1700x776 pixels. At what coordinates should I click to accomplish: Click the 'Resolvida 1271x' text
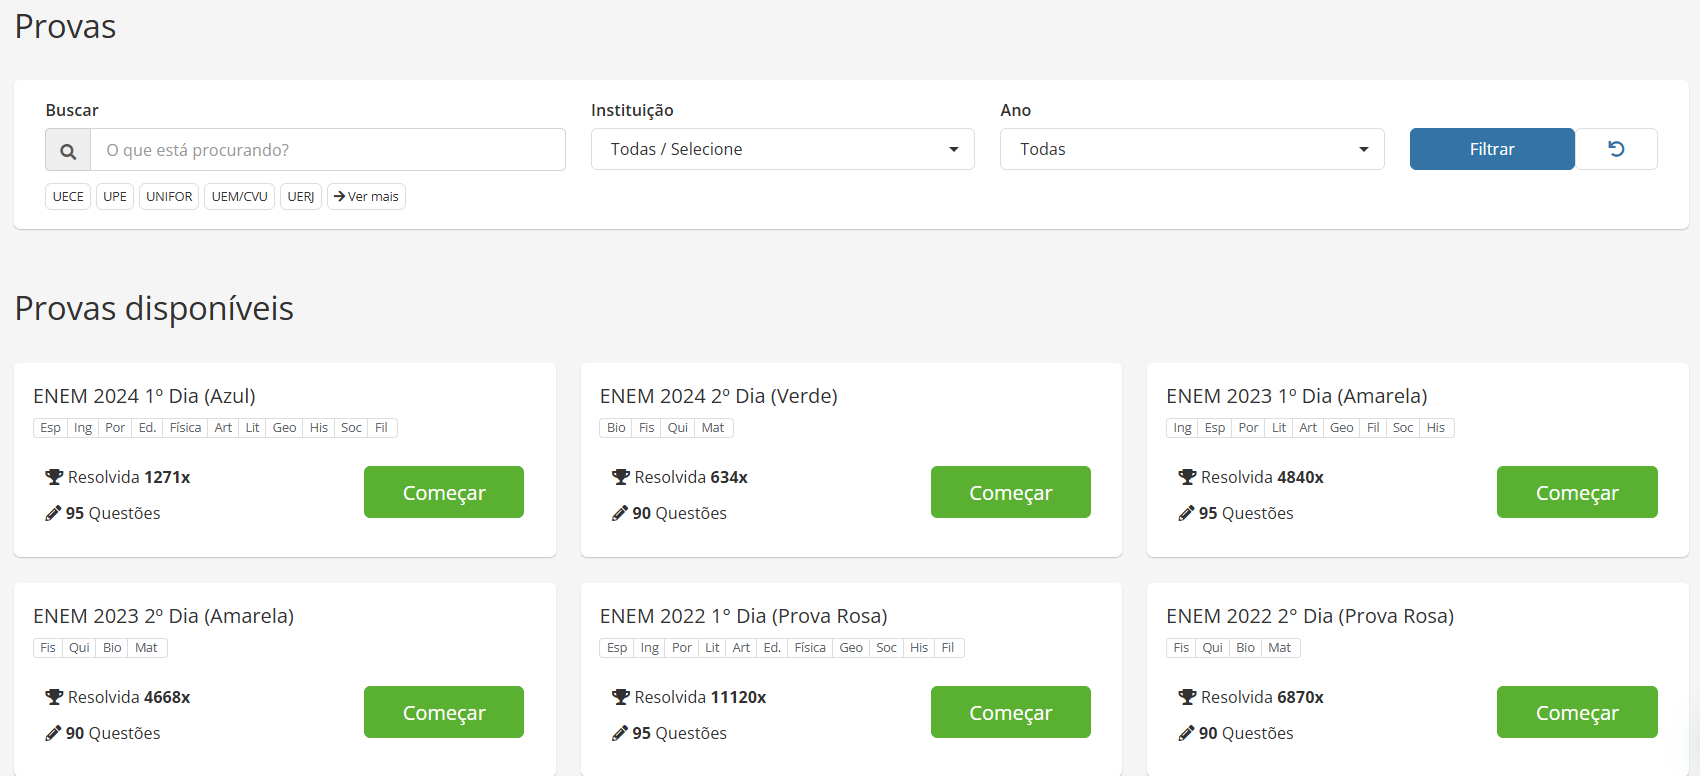tap(129, 477)
